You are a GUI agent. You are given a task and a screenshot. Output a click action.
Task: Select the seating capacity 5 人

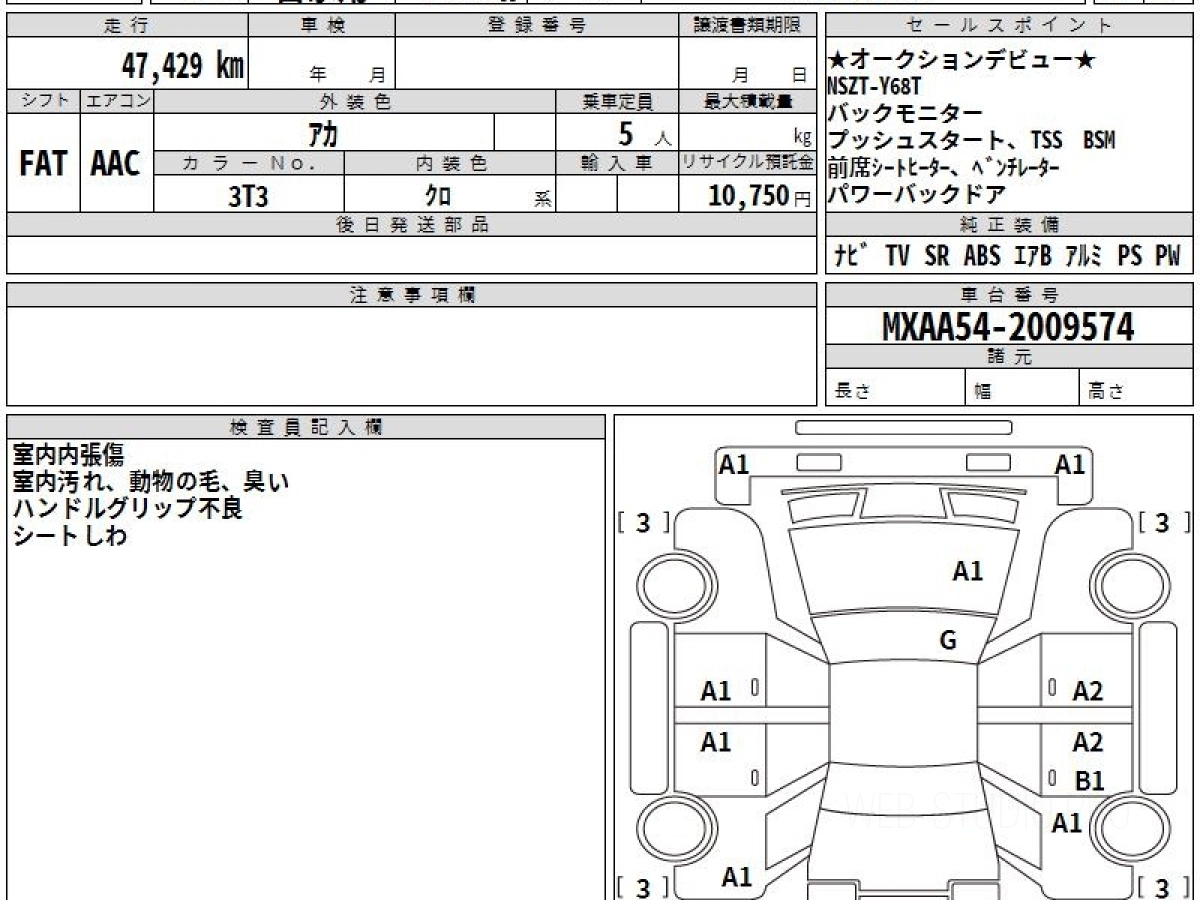[x=643, y=133]
